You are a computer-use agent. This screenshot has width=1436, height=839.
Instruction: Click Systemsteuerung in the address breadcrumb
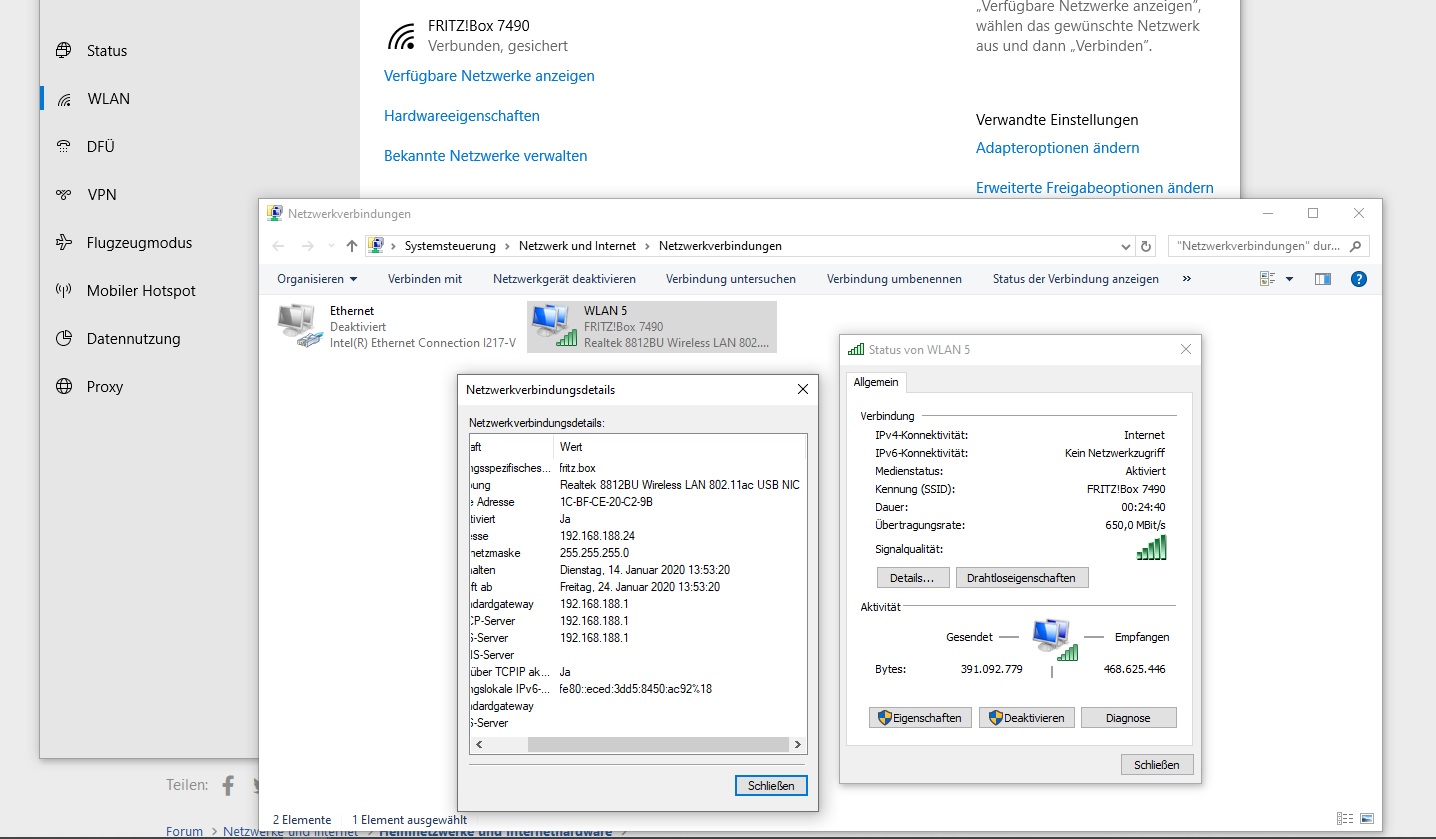pos(450,246)
